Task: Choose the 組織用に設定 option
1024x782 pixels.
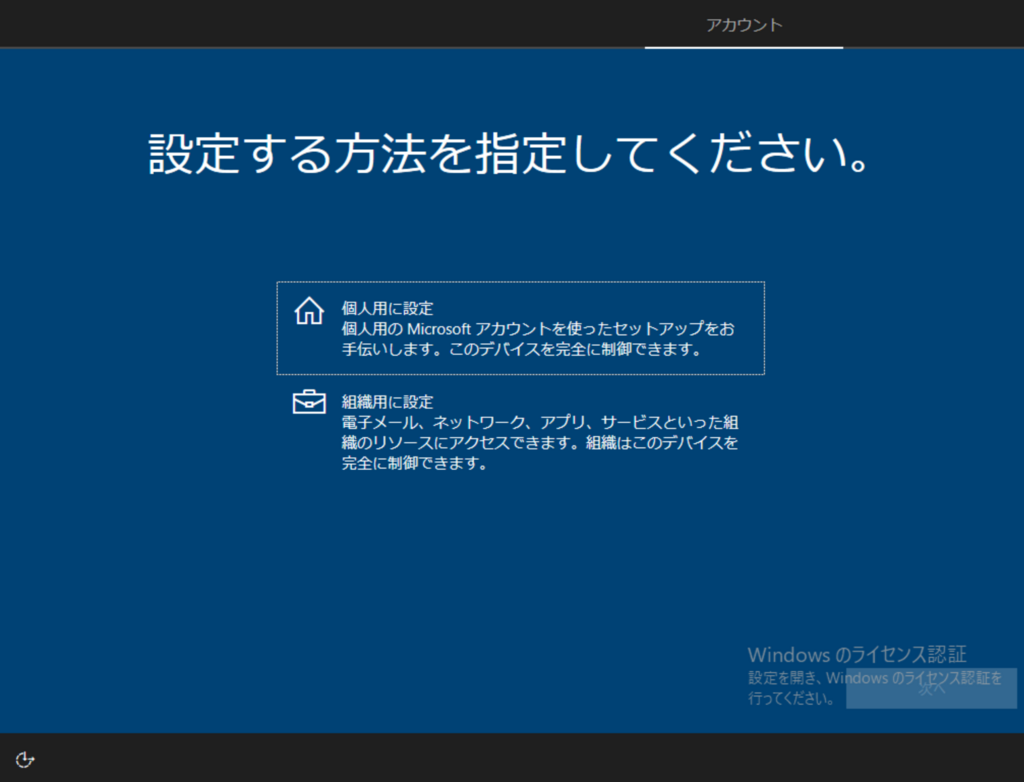Action: [x=520, y=432]
